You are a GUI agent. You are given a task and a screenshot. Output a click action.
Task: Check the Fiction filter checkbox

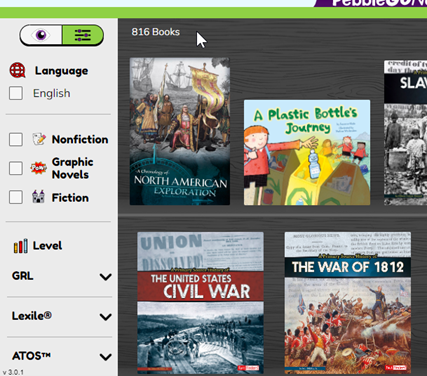(16, 197)
